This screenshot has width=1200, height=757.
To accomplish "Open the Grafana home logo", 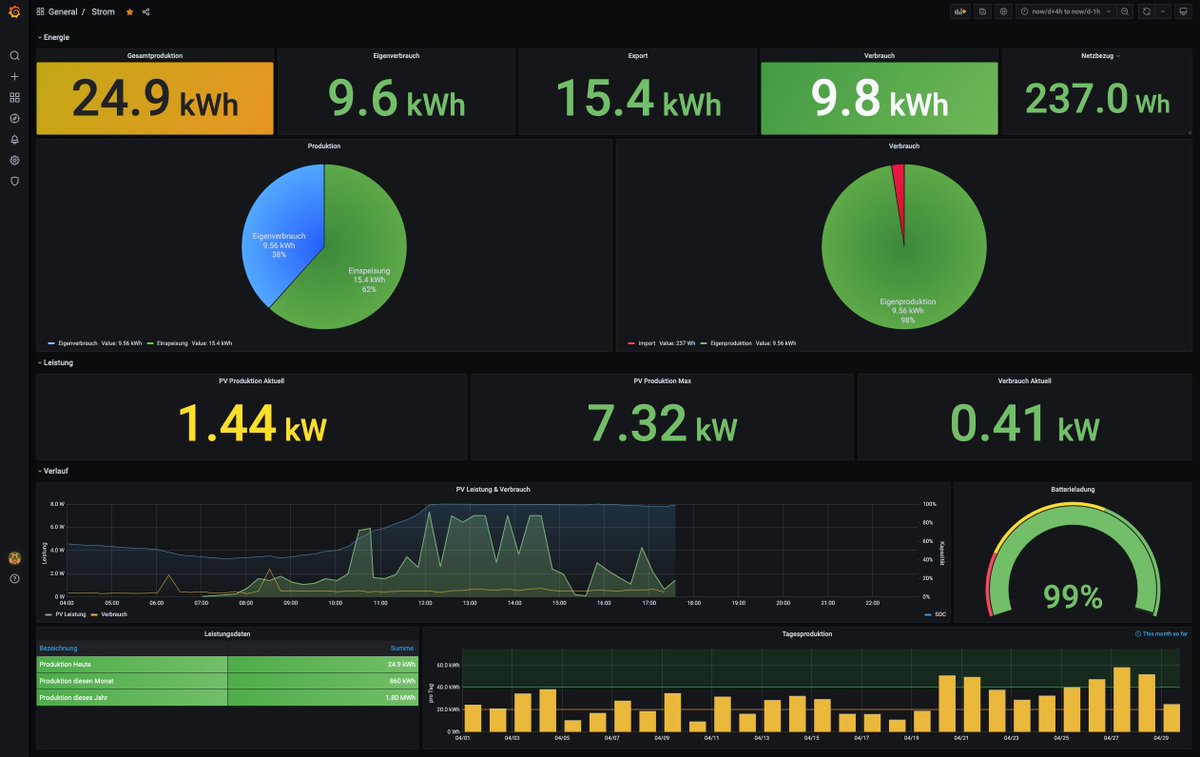I will [14, 12].
